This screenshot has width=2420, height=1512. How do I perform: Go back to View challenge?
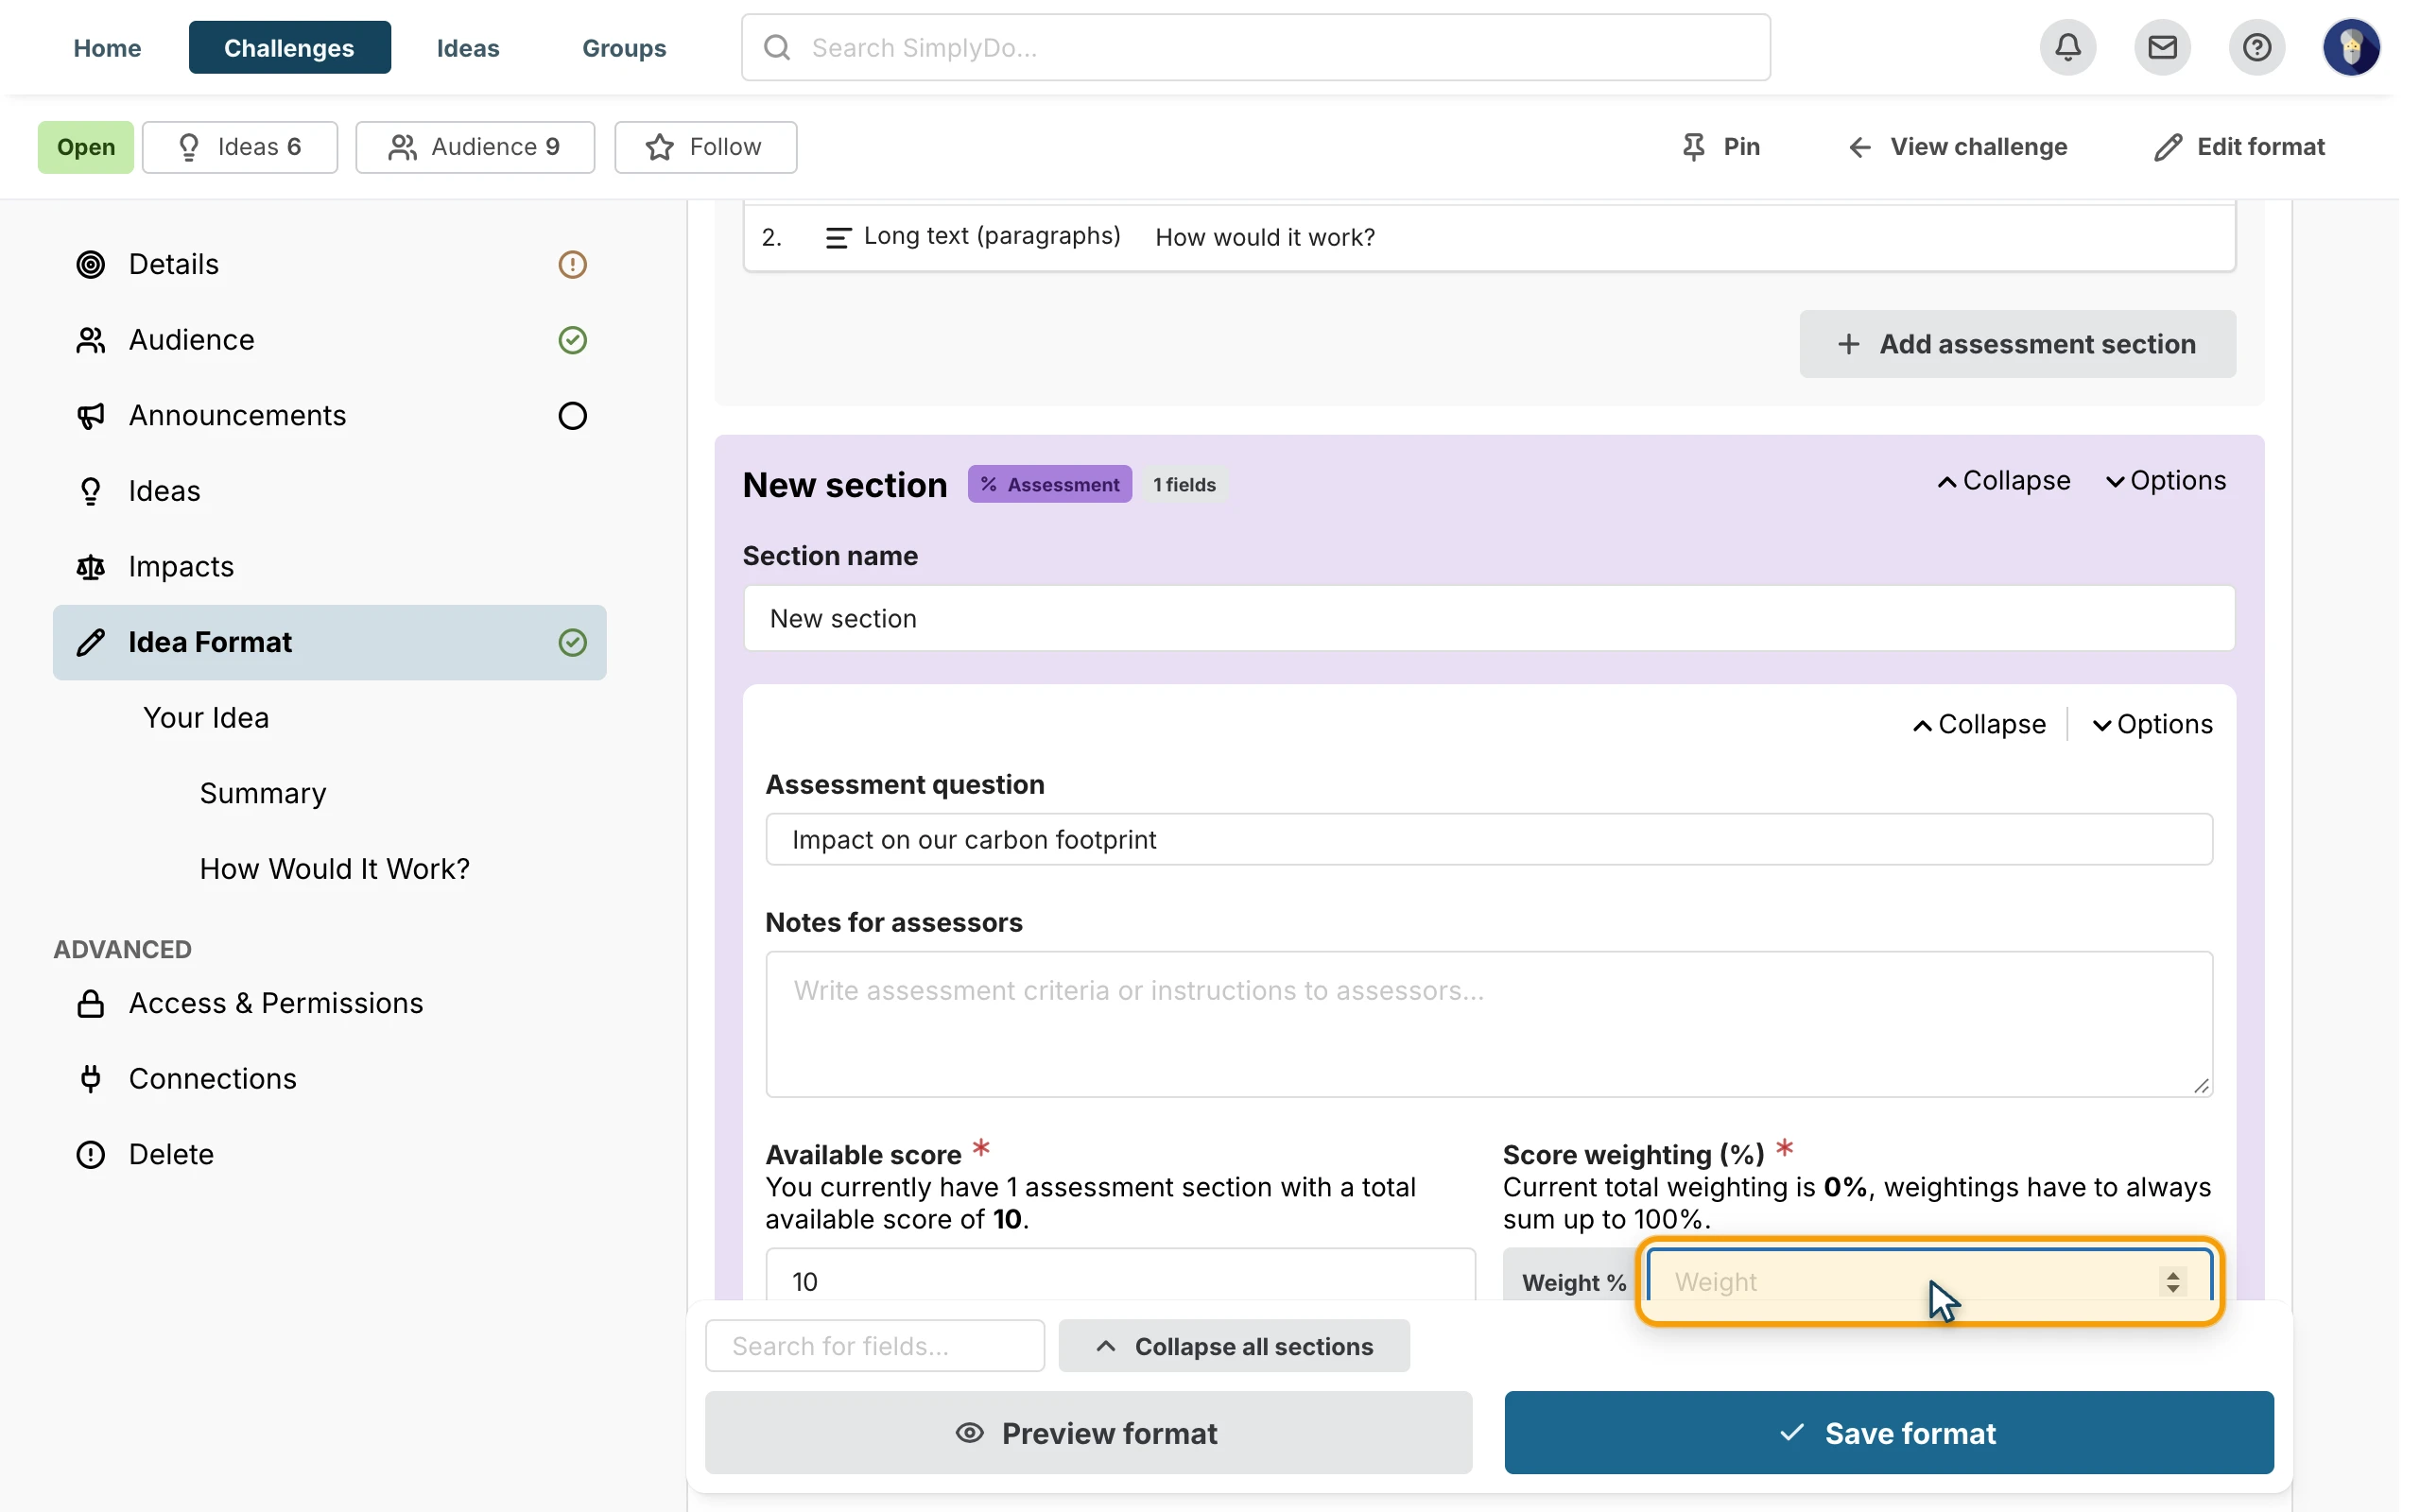coord(1957,147)
